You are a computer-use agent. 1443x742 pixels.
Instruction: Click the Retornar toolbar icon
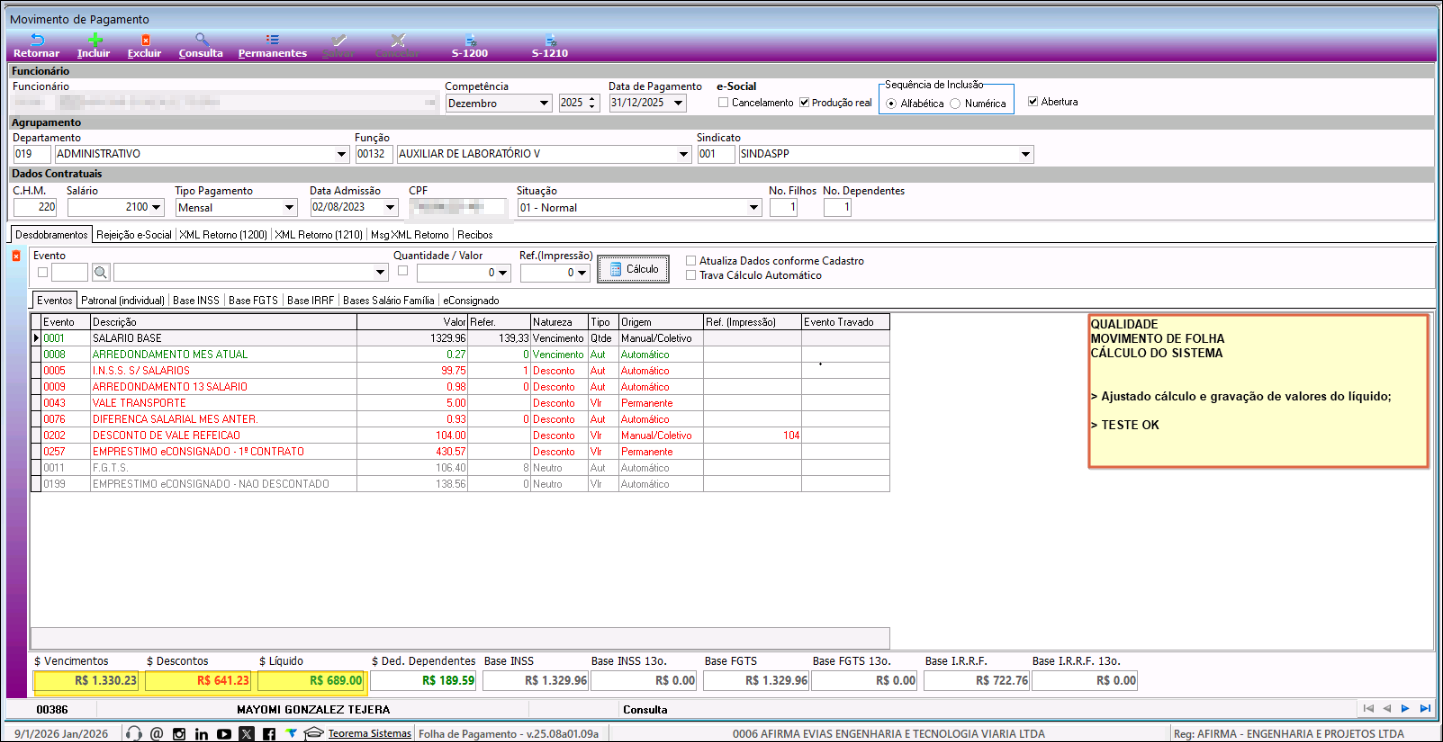click(x=37, y=40)
